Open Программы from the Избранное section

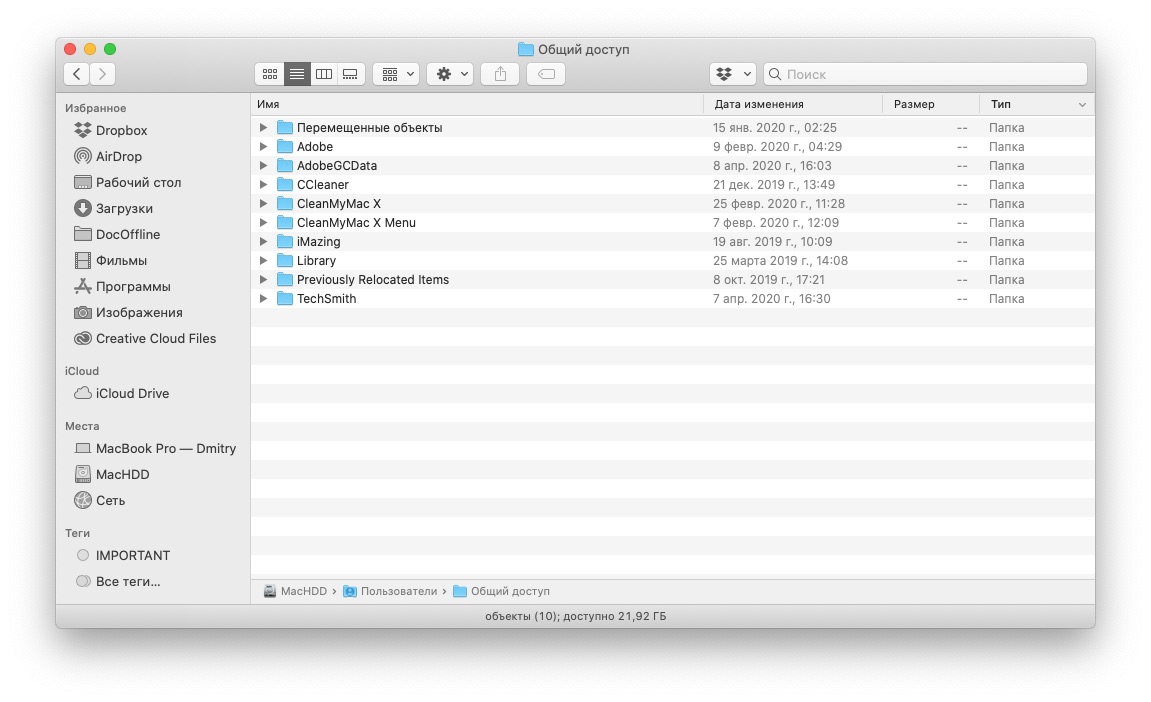(x=124, y=286)
